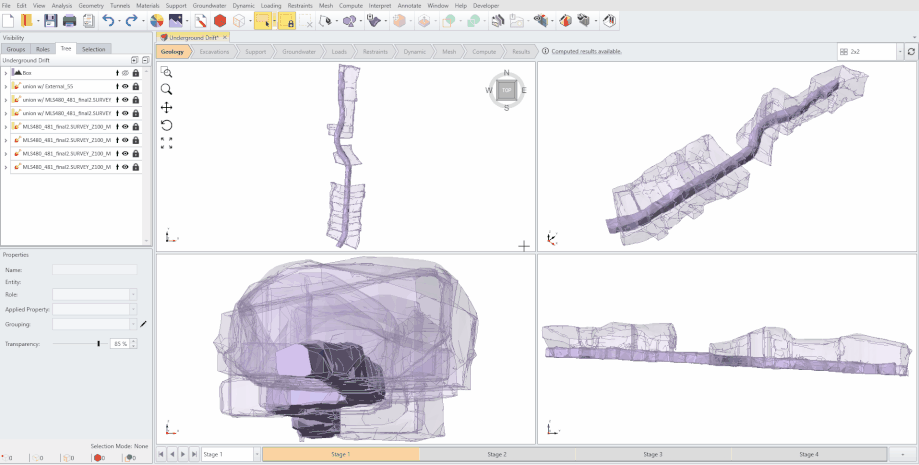The image size is (919, 465).
Task: Open the 2x2 viewport layout dropdown
Action: tap(900, 51)
